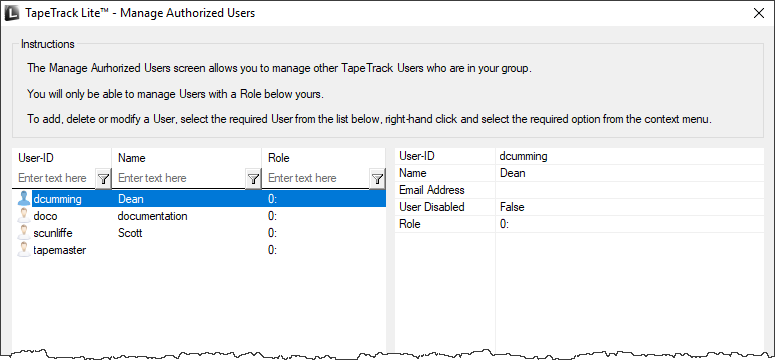Viewport: 775px width, 360px height.
Task: Select the doco user row
Action: point(199,216)
